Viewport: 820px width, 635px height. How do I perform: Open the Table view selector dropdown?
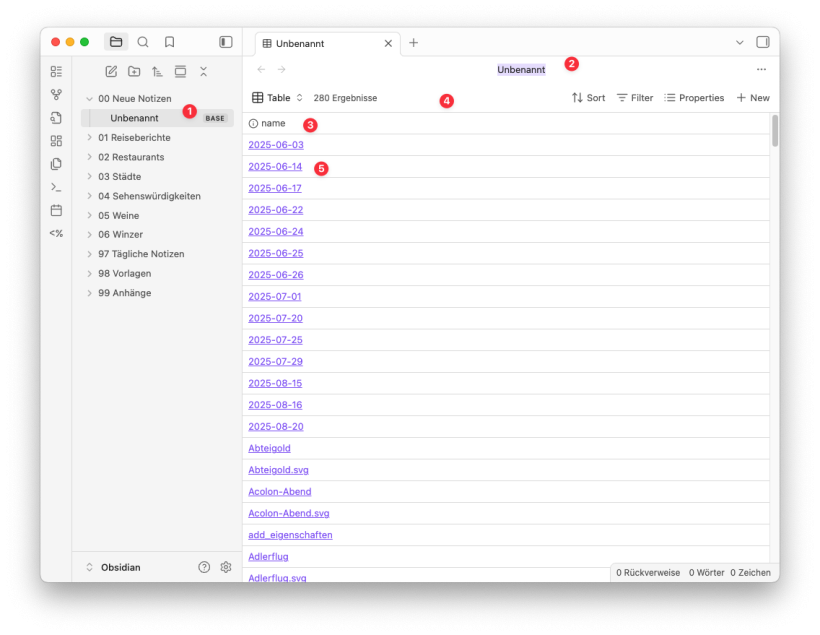pos(277,98)
